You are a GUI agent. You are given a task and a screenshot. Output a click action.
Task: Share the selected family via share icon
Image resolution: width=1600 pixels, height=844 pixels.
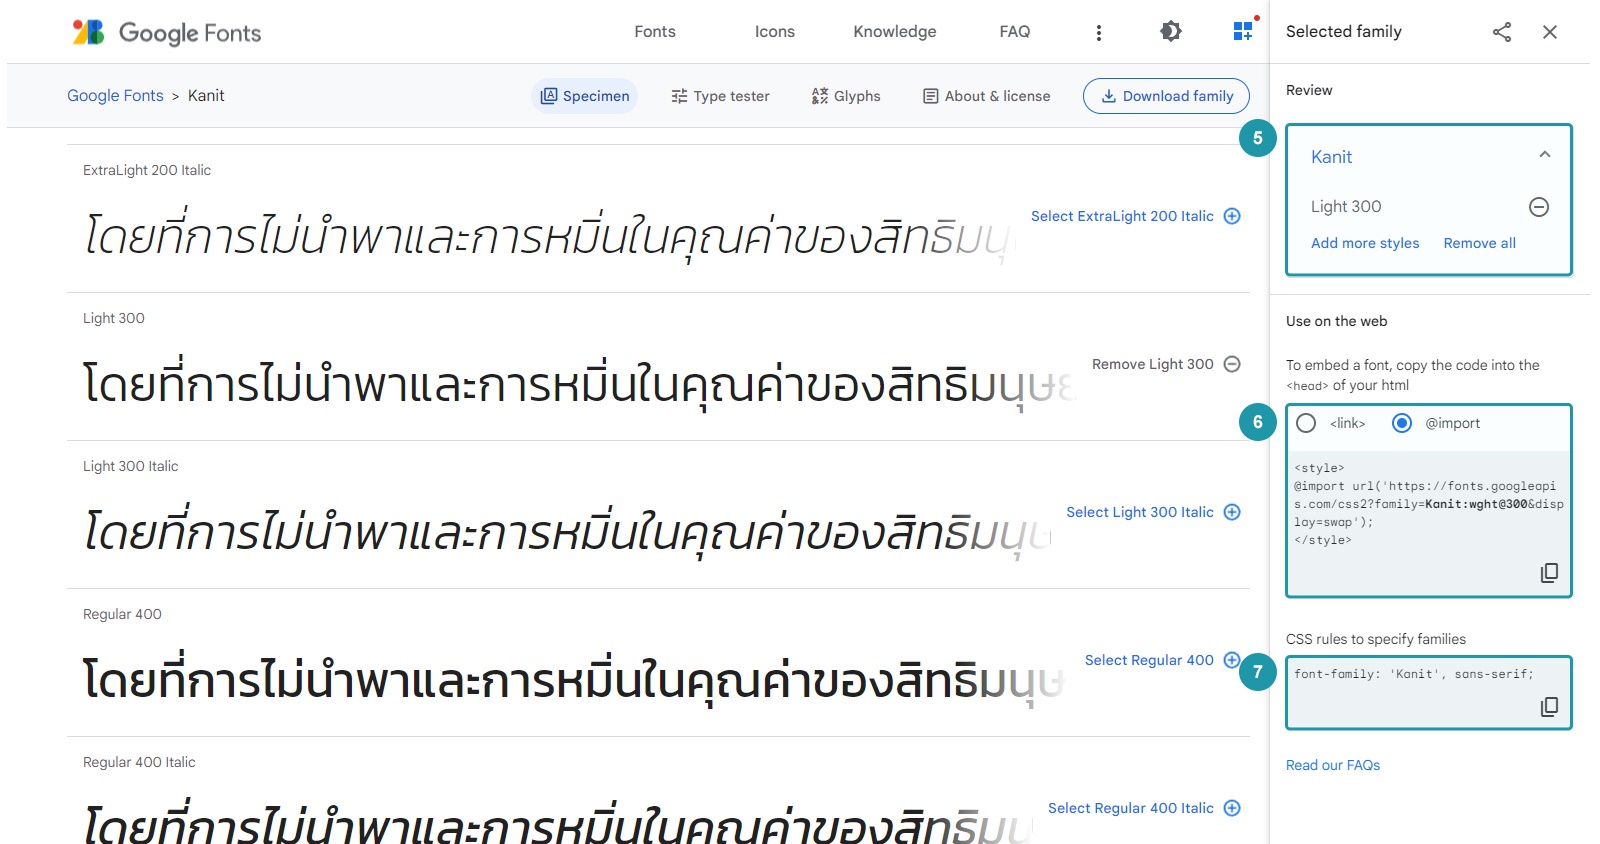pyautogui.click(x=1502, y=32)
